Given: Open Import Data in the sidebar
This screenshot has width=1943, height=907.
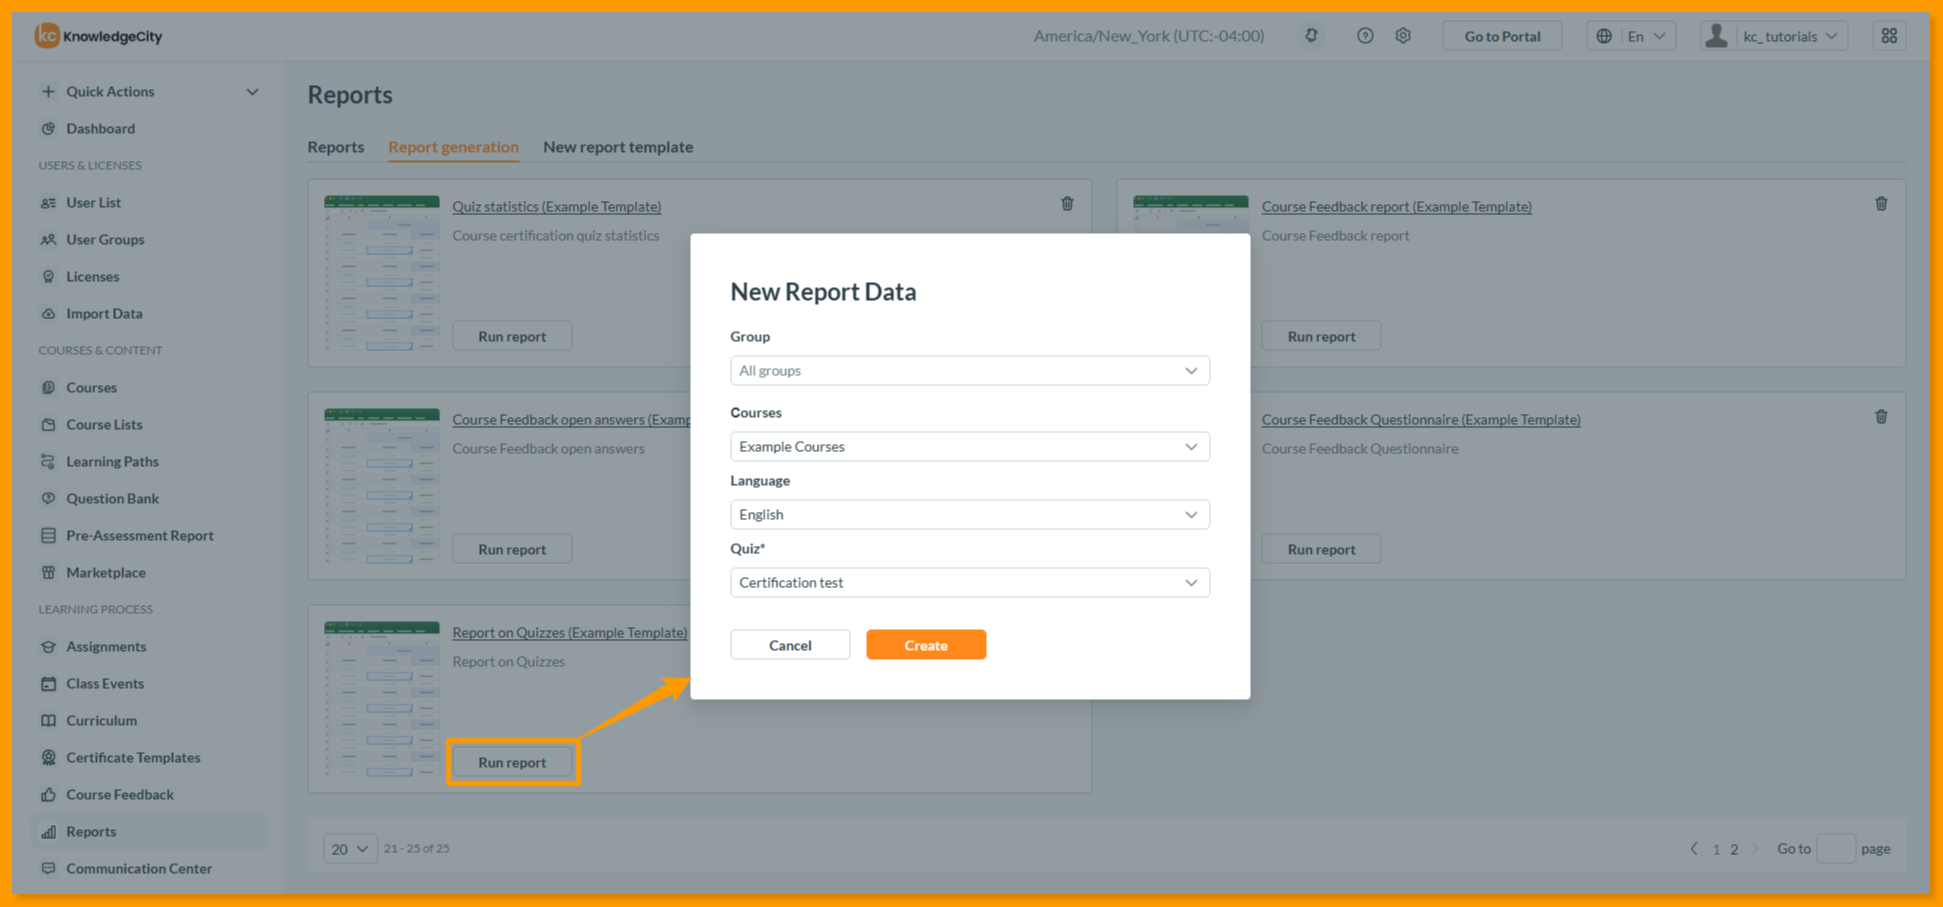Looking at the screenshot, I should [104, 313].
